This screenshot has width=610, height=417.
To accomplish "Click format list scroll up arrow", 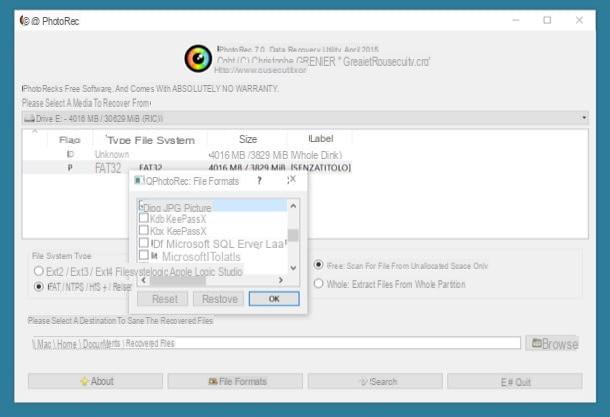I will [293, 206].
